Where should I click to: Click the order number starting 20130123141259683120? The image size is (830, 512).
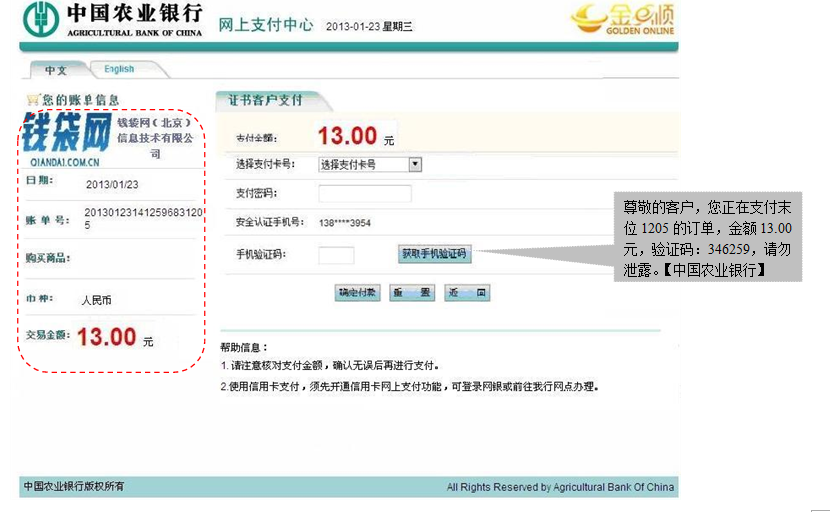click(143, 219)
